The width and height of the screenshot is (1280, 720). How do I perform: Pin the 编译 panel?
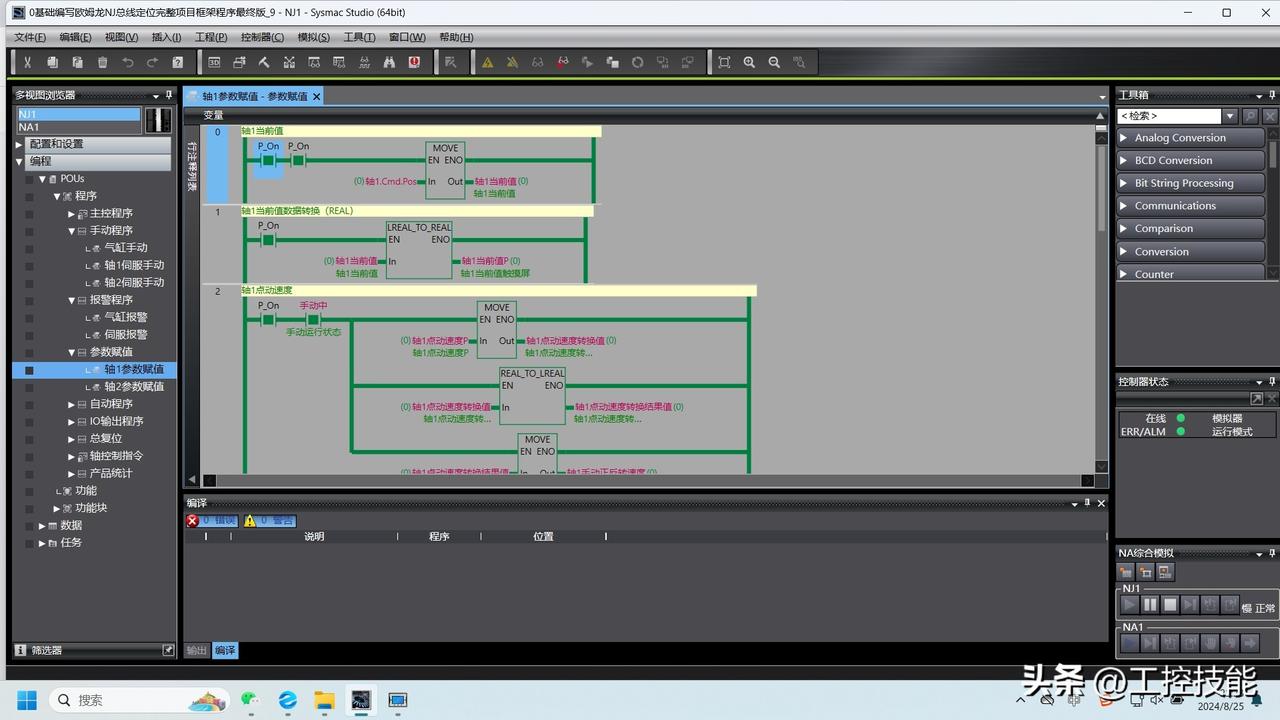coord(1087,503)
